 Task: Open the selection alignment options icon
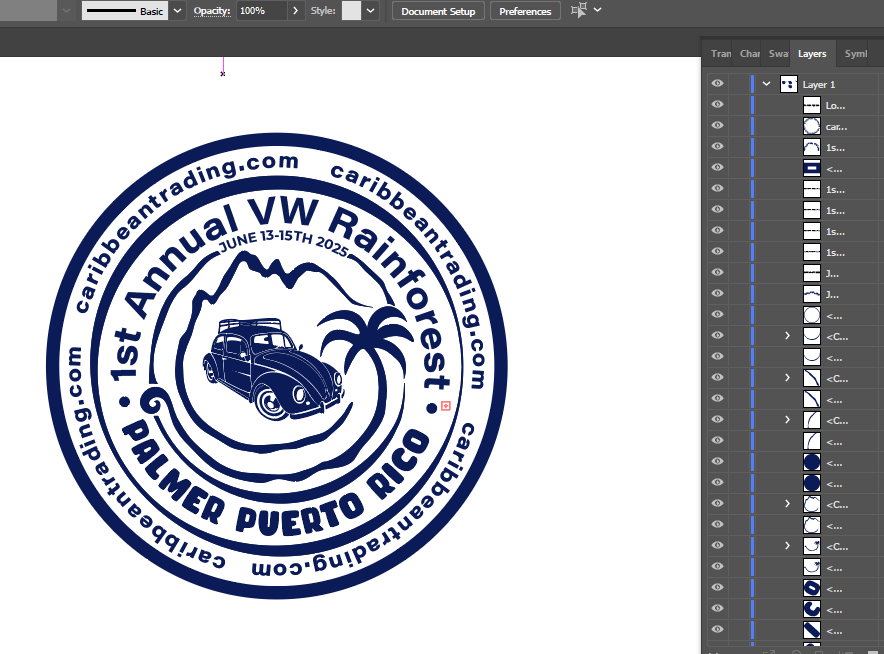pyautogui.click(x=579, y=10)
